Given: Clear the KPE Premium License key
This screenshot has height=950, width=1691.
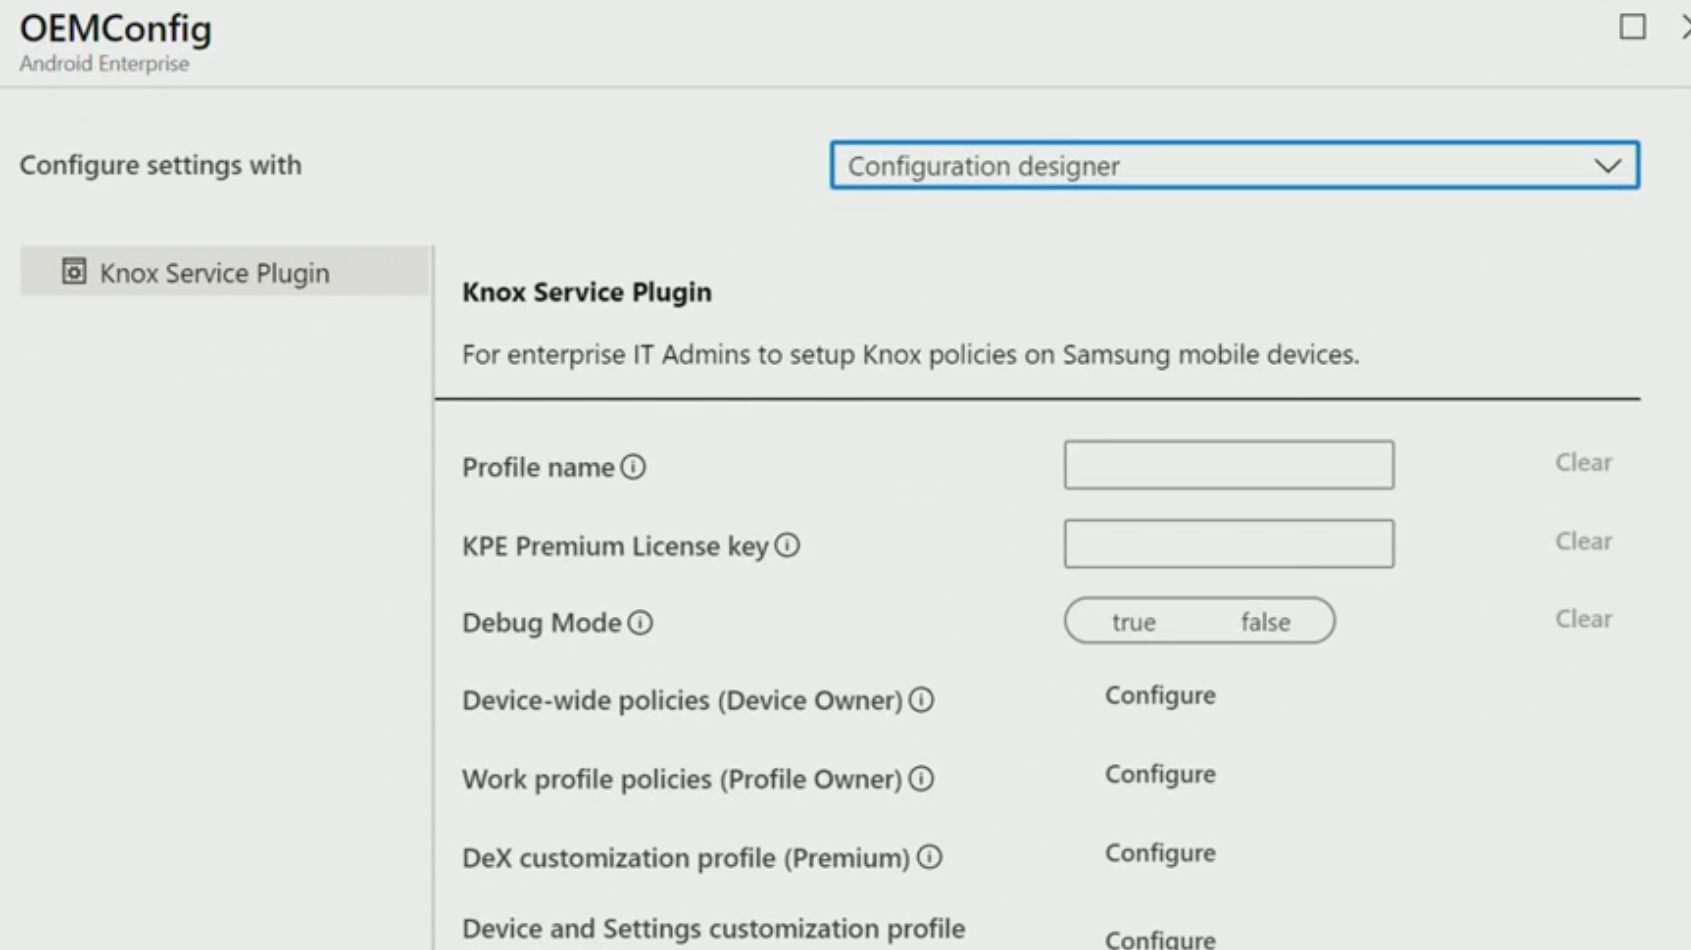Looking at the screenshot, I should click(x=1583, y=541).
